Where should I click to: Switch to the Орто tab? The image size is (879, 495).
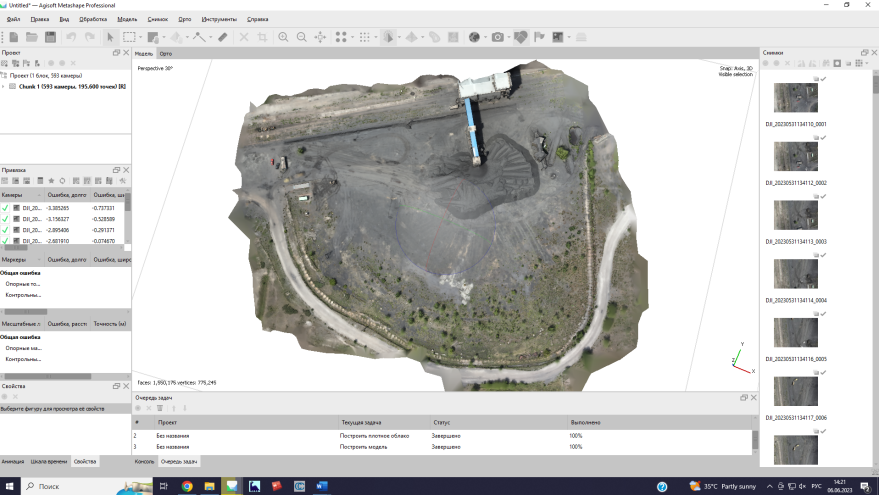point(166,53)
